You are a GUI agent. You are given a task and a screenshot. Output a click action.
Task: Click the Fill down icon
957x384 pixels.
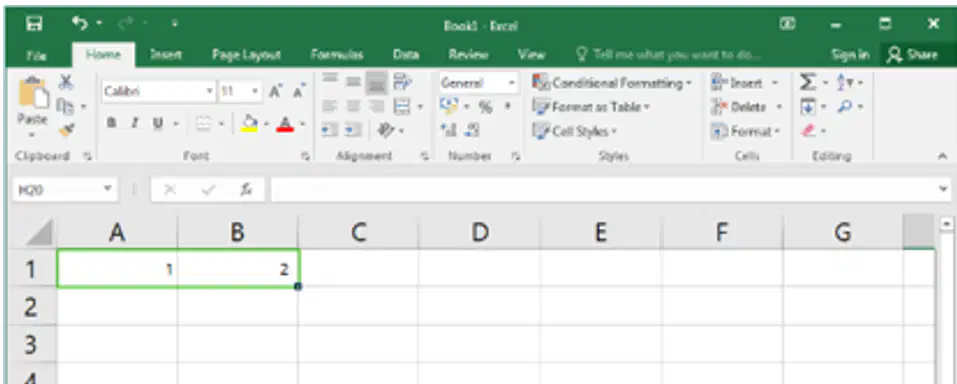point(807,107)
